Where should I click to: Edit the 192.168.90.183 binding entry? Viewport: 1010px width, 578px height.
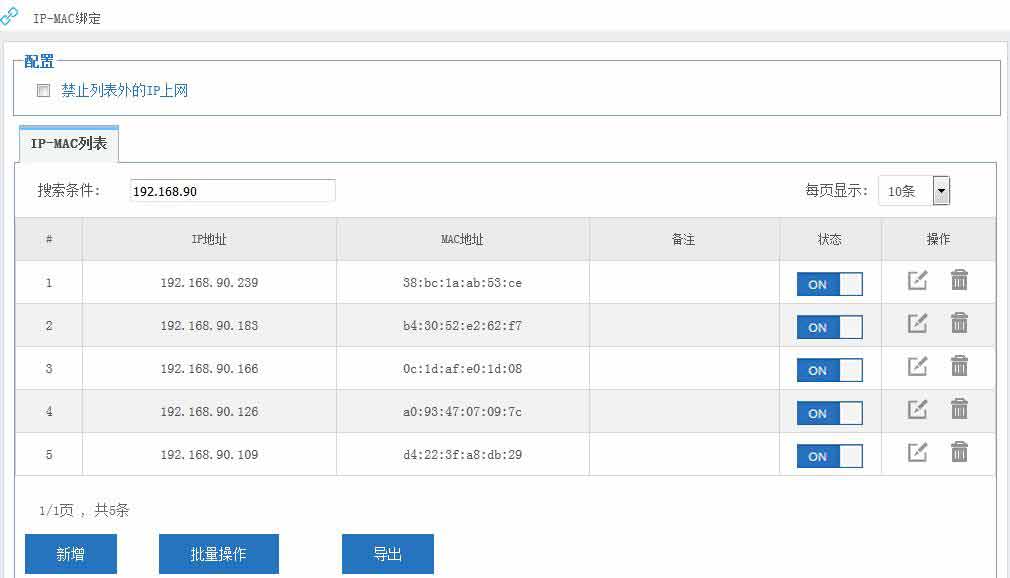pyautogui.click(x=917, y=324)
